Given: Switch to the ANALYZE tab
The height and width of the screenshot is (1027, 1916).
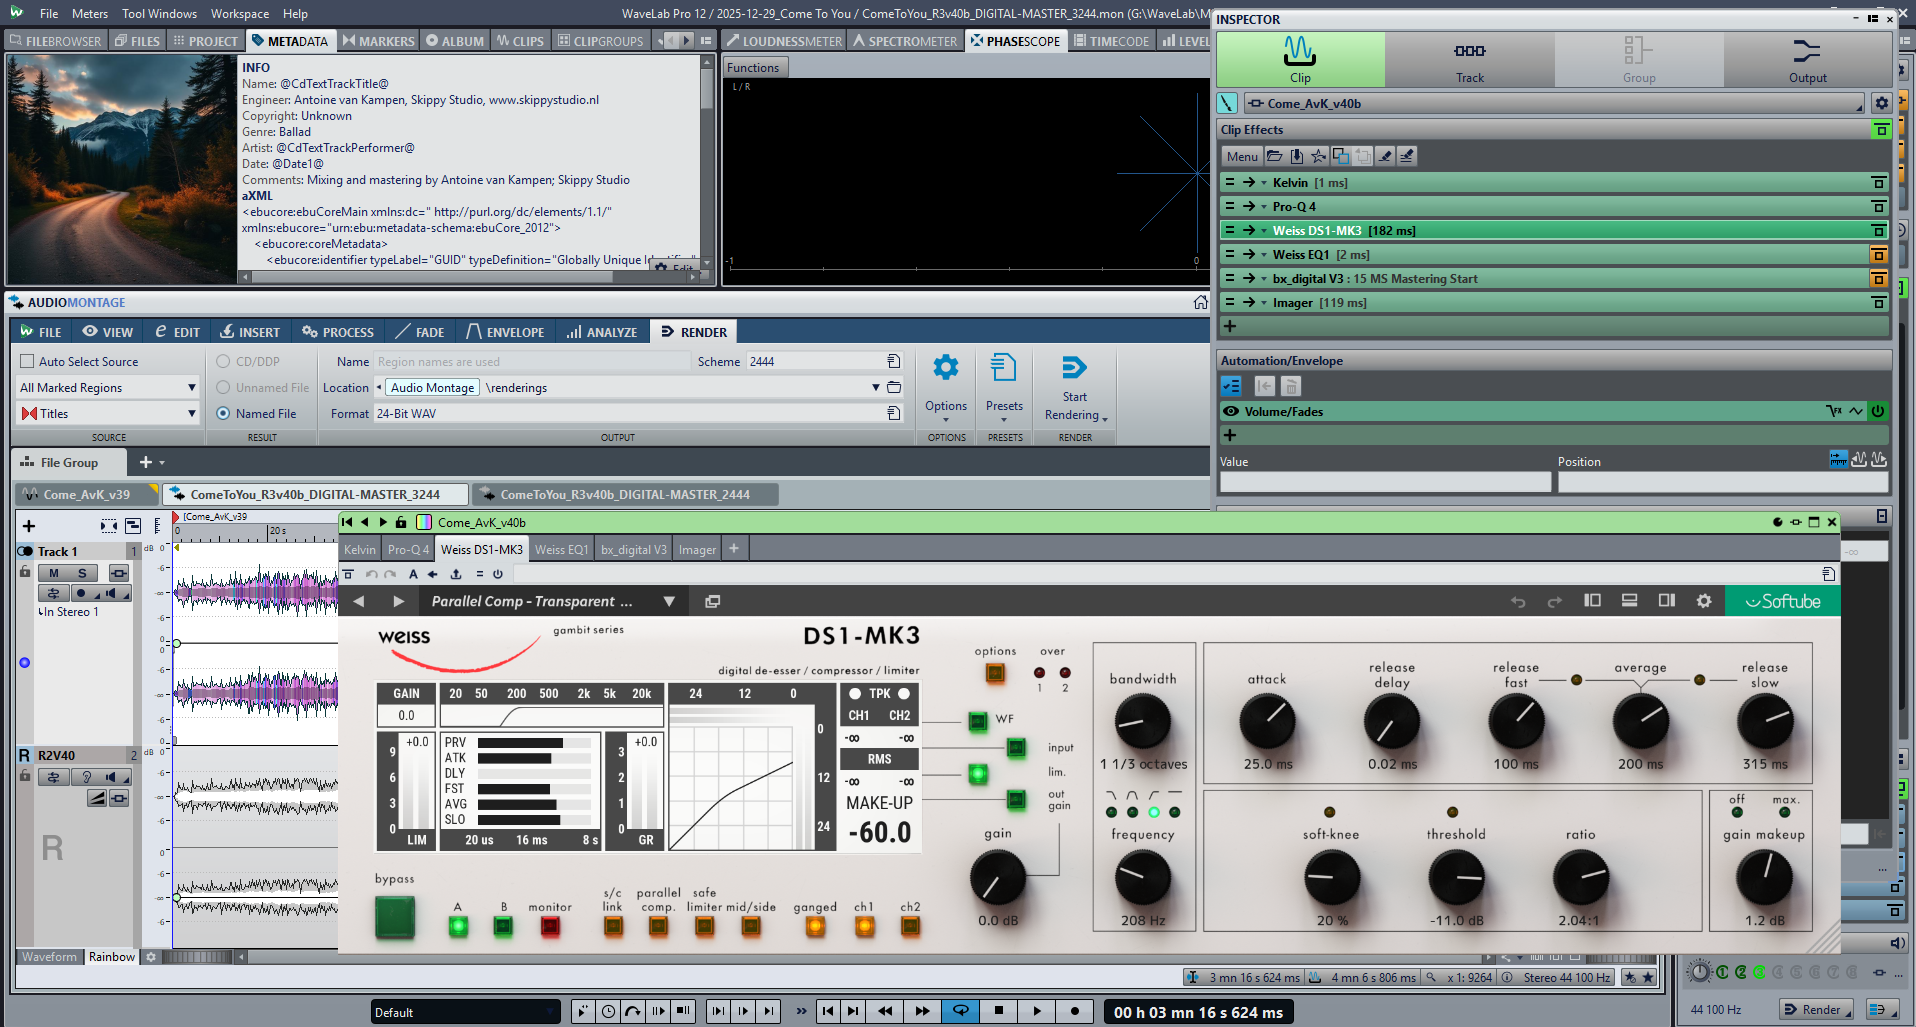Looking at the screenshot, I should click(x=602, y=332).
